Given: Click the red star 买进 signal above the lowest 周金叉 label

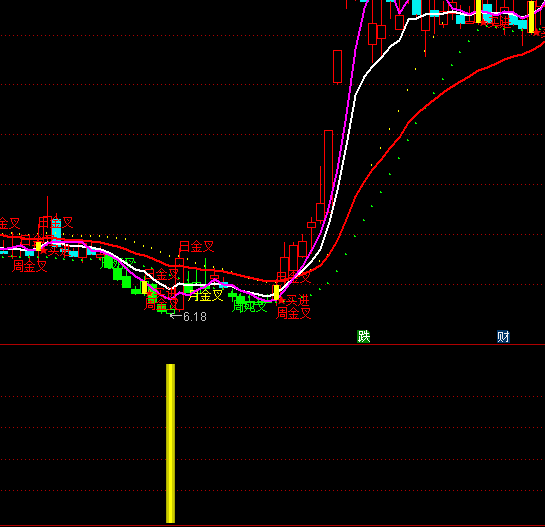Looking at the screenshot, I should (x=294, y=300).
